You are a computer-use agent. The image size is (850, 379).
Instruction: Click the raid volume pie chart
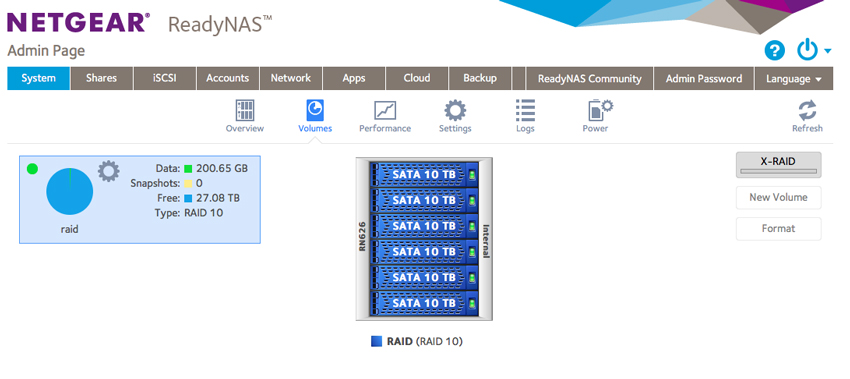[x=69, y=191]
